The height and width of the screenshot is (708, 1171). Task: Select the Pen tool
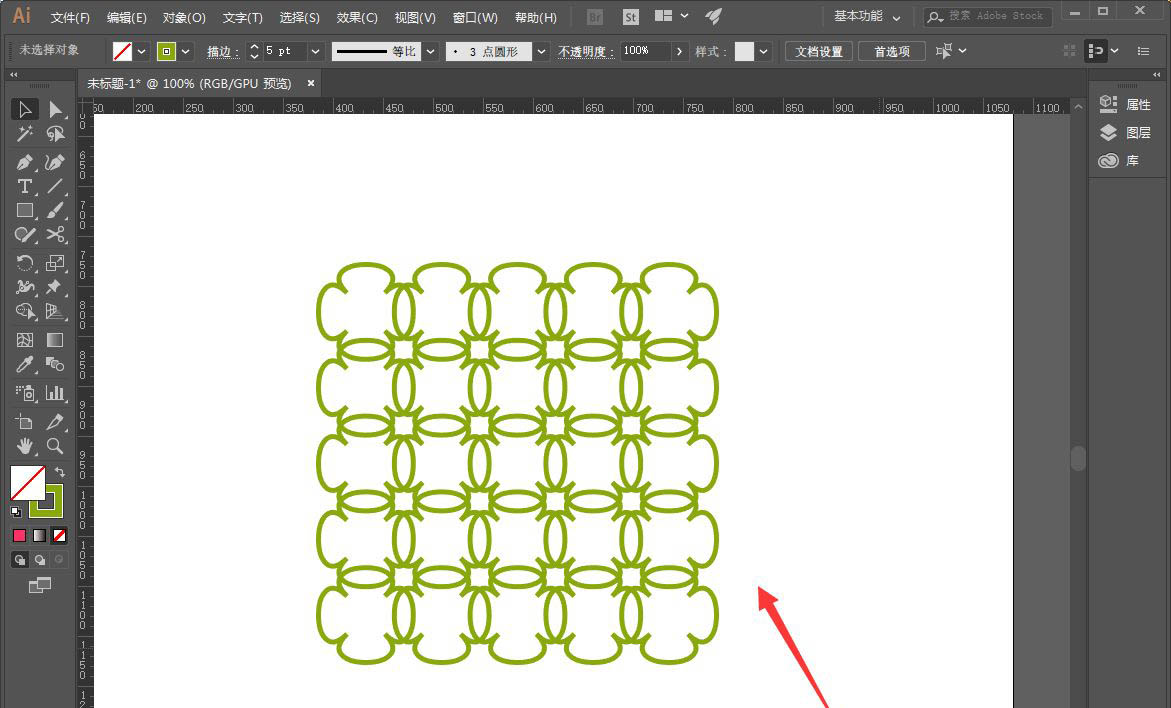coord(25,162)
